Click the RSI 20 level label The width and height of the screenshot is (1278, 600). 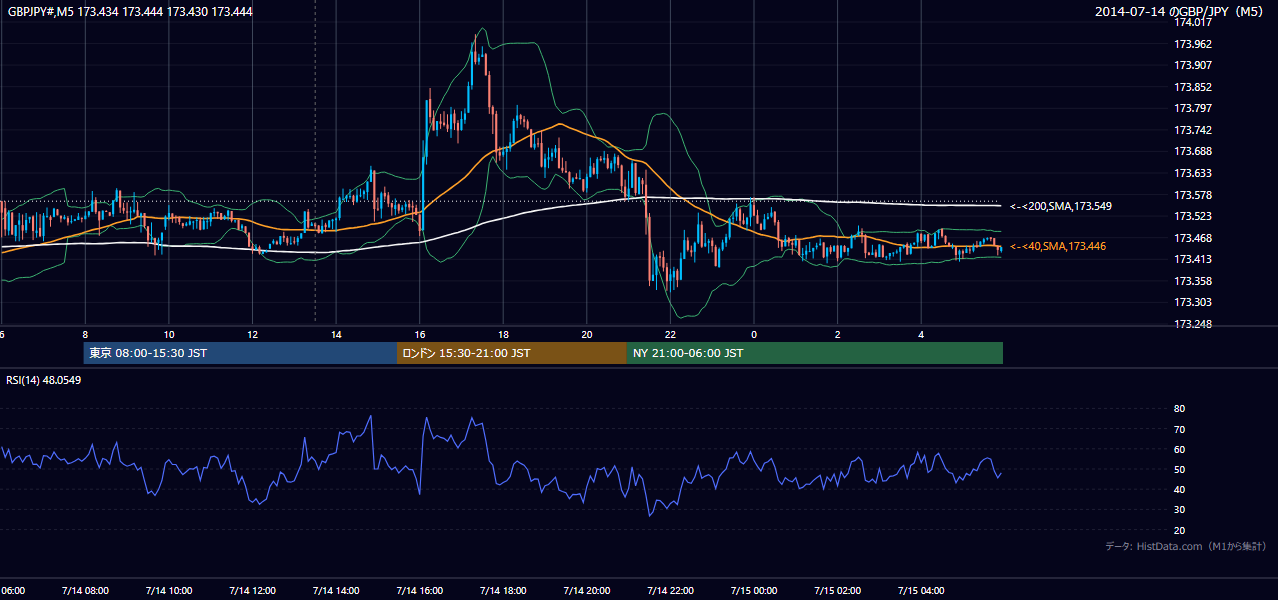tap(1179, 531)
